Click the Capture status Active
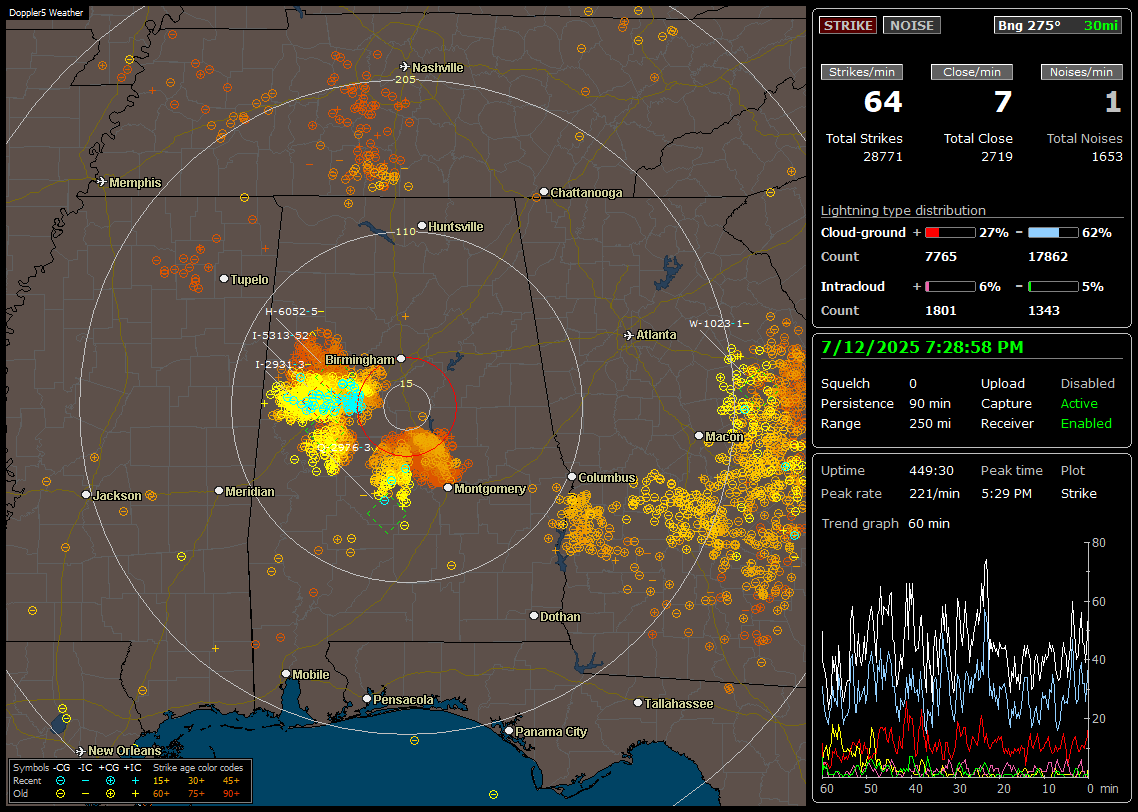 1079,403
